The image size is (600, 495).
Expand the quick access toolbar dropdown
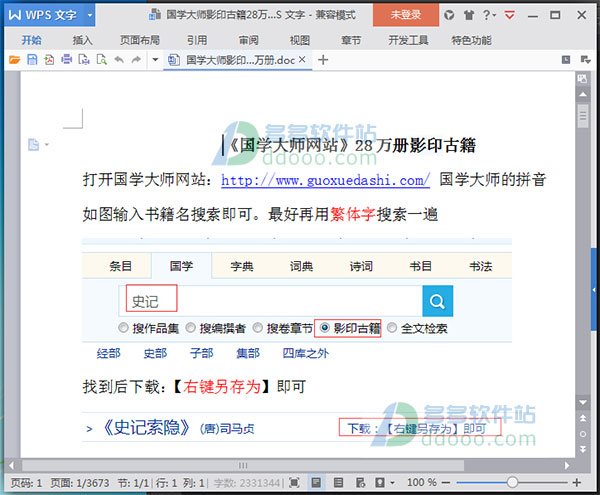tap(155, 60)
